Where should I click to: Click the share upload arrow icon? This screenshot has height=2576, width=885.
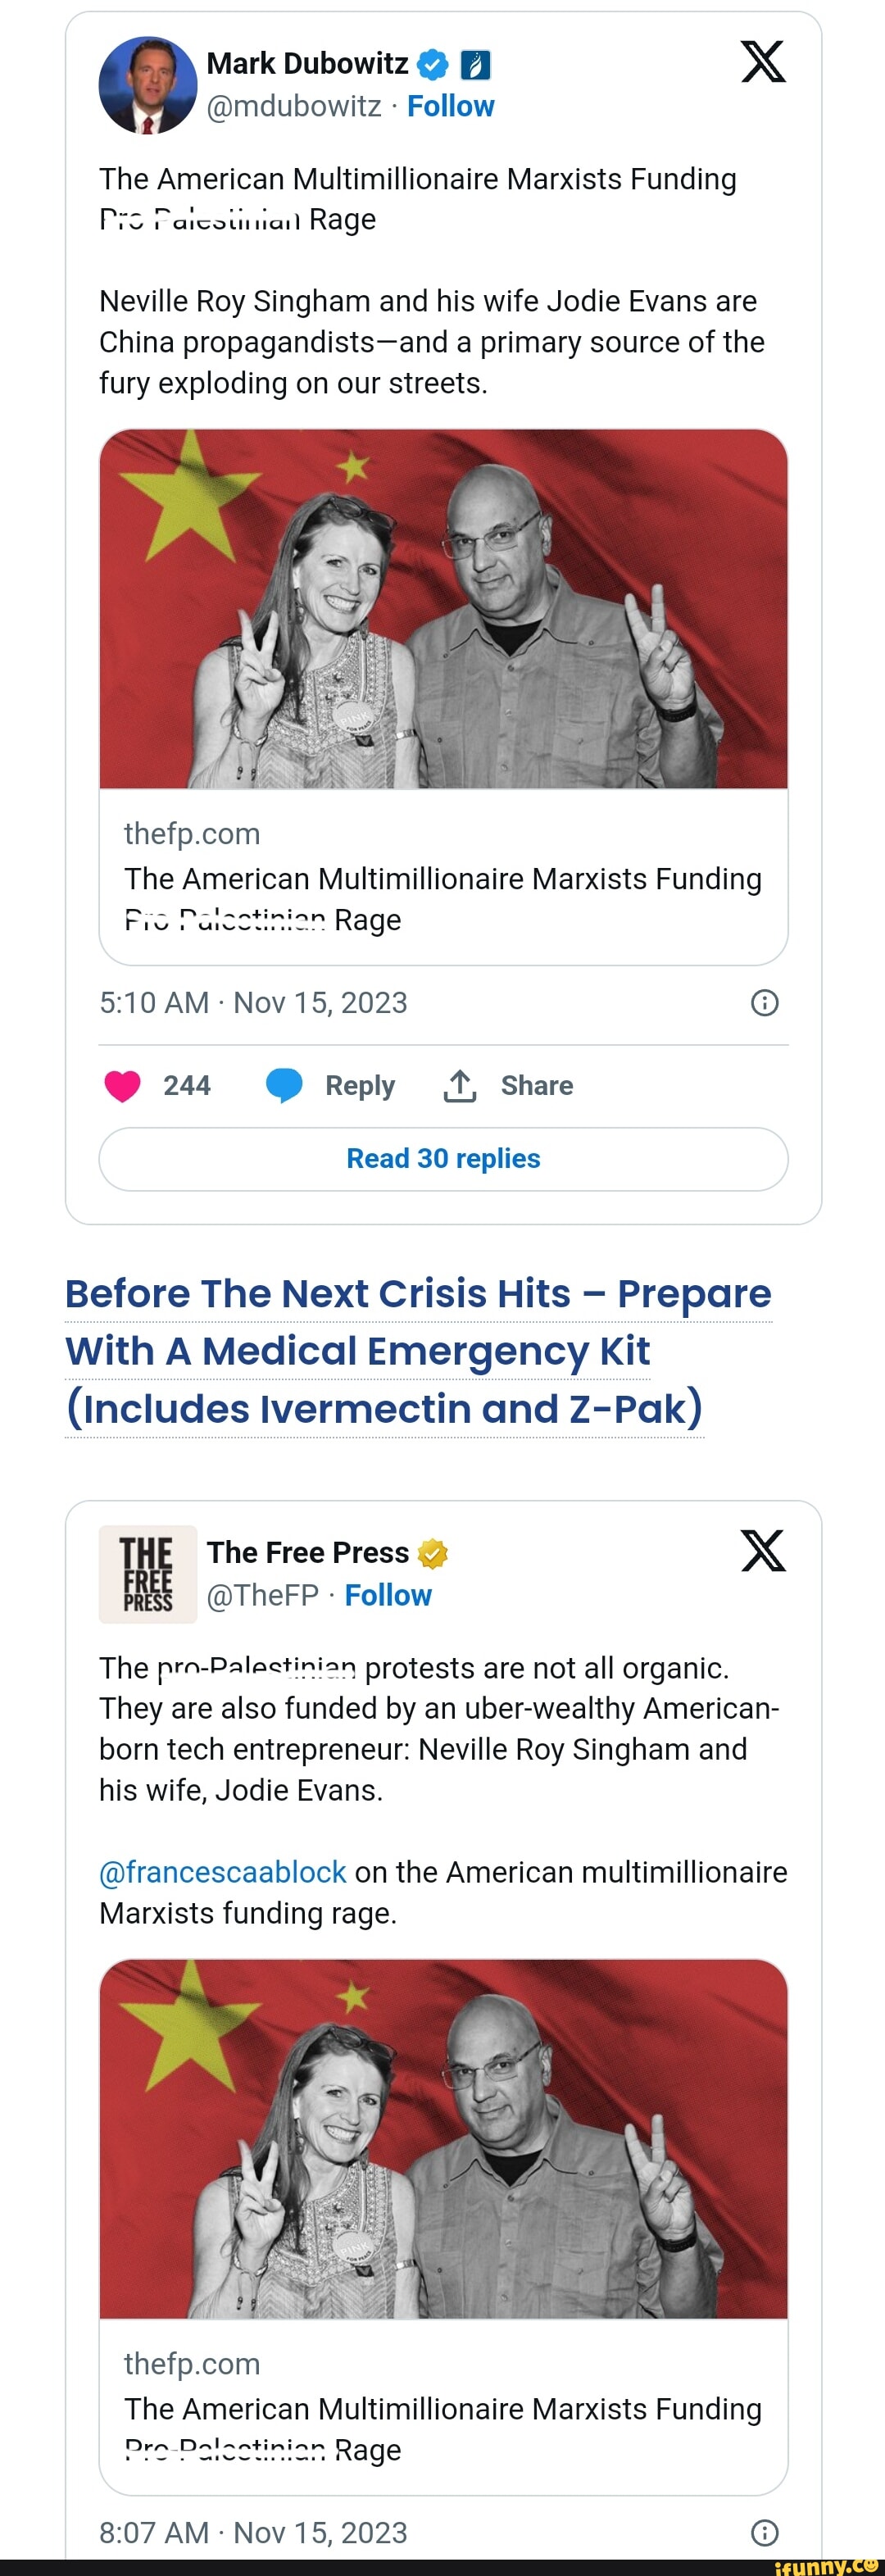pos(459,1085)
